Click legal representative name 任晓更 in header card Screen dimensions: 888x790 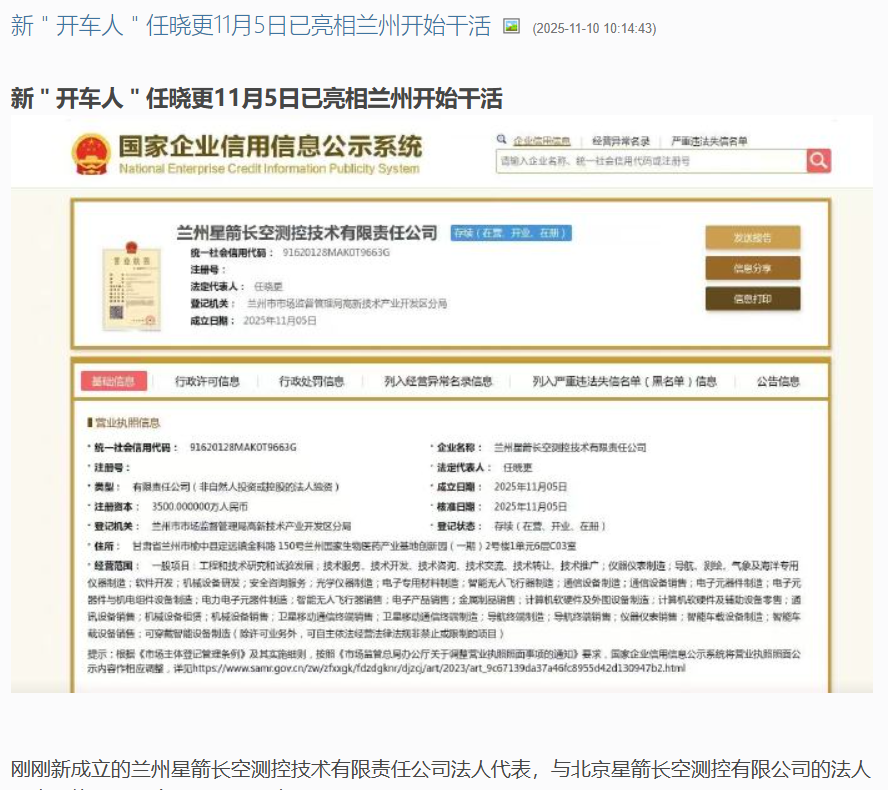point(268,287)
